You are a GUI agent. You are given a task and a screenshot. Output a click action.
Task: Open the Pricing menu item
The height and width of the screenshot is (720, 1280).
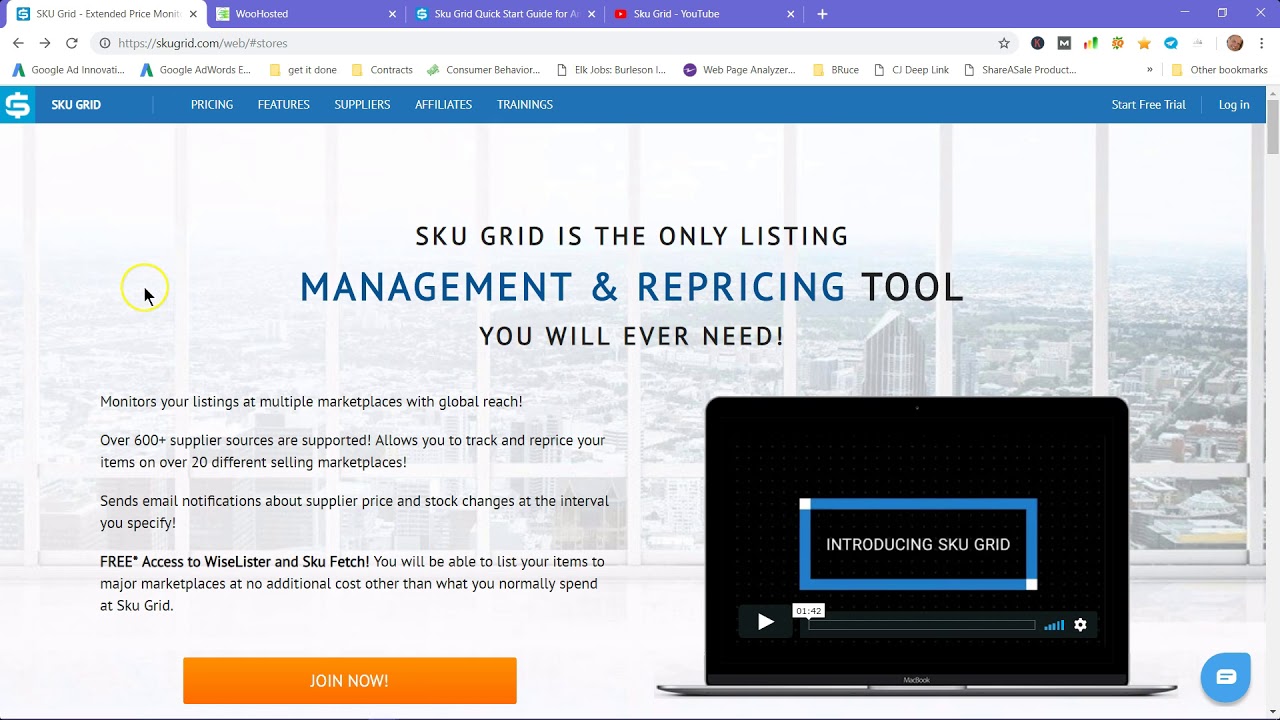pos(212,104)
